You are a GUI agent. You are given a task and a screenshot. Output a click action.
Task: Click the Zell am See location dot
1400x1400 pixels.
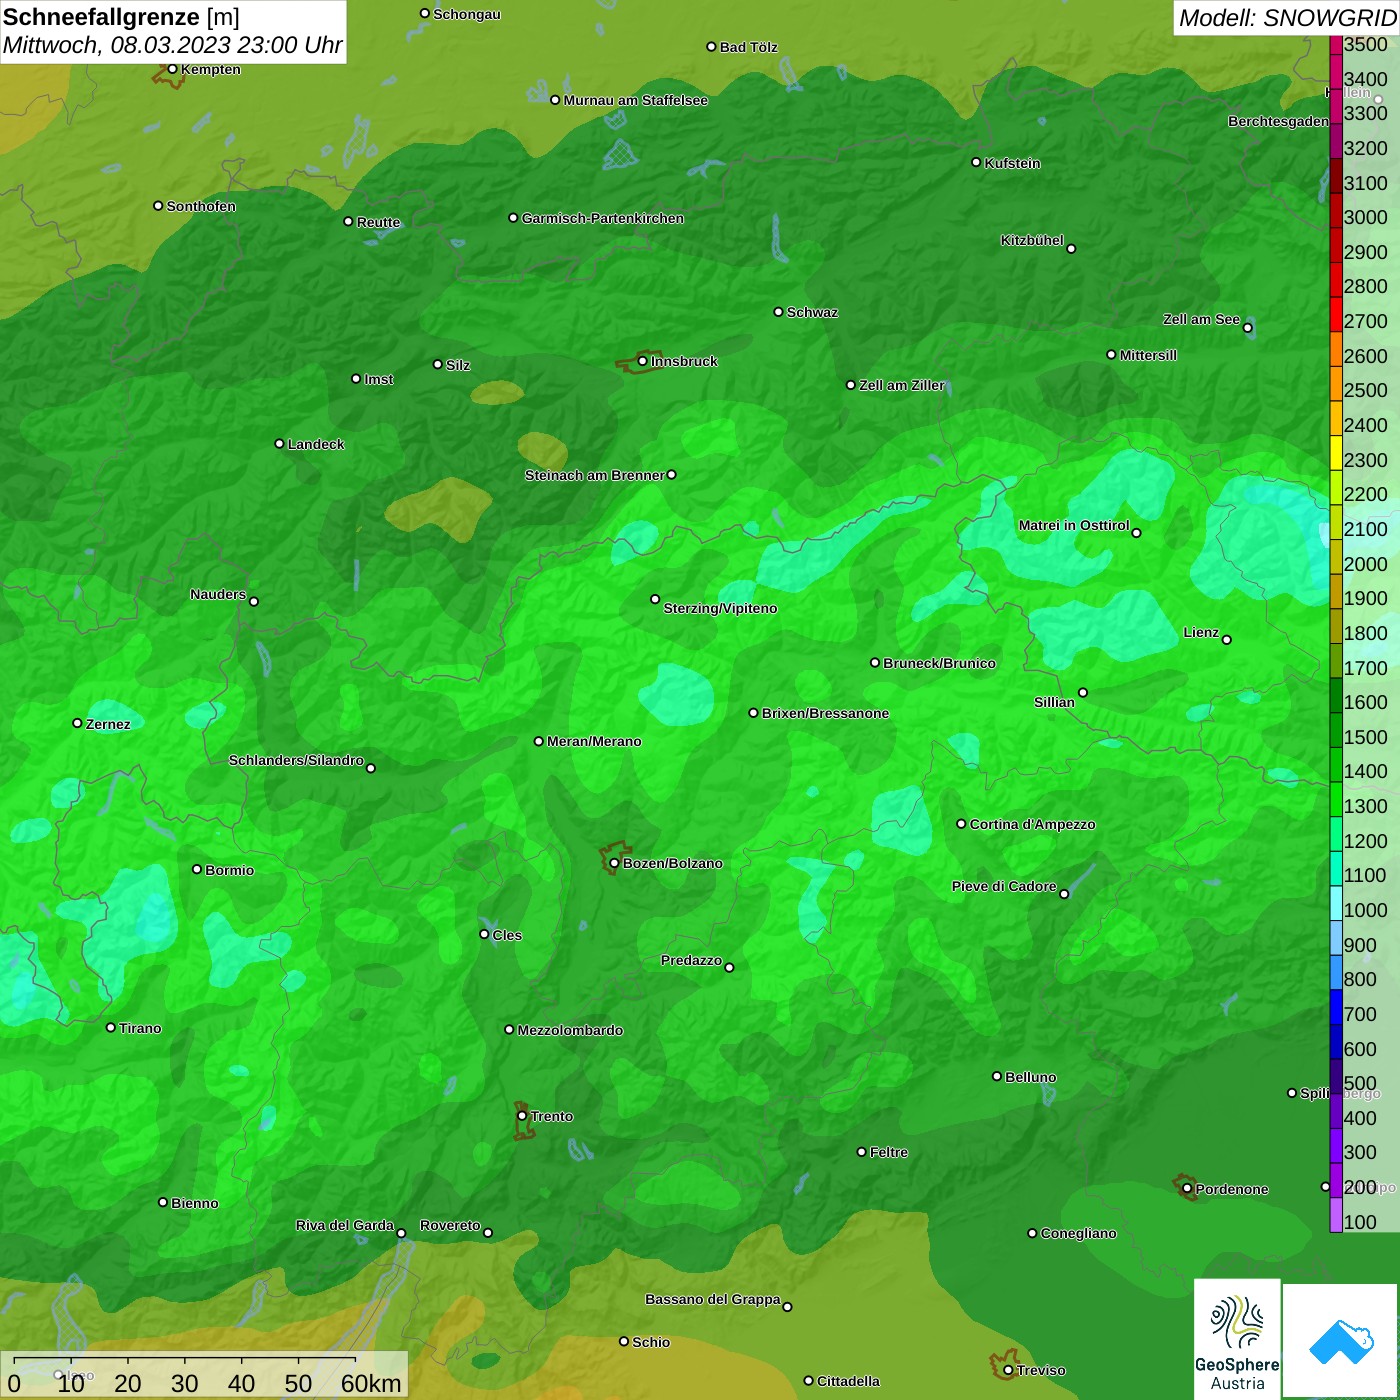[1247, 327]
